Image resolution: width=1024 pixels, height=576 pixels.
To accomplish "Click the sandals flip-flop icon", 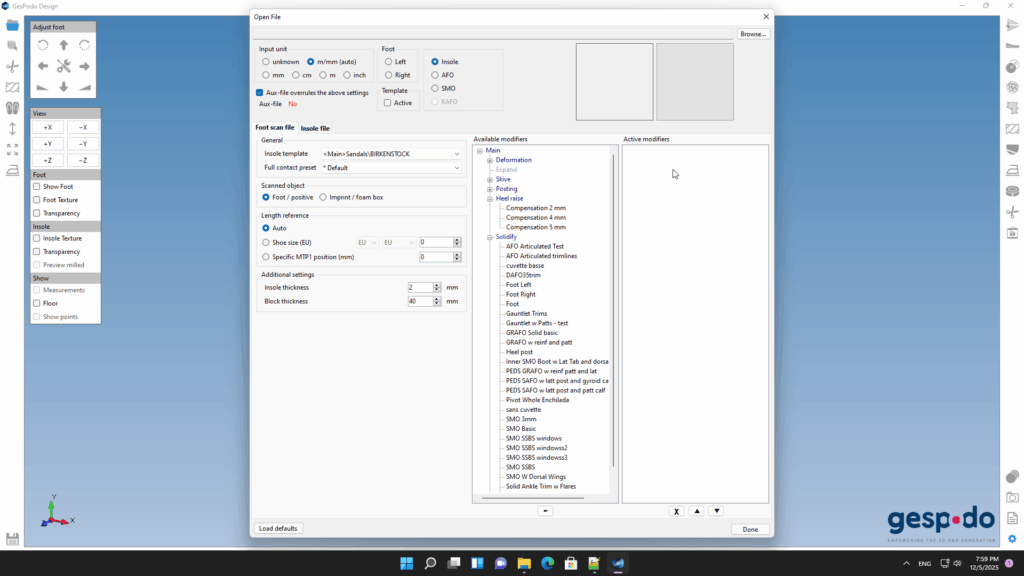I will [x=12, y=108].
